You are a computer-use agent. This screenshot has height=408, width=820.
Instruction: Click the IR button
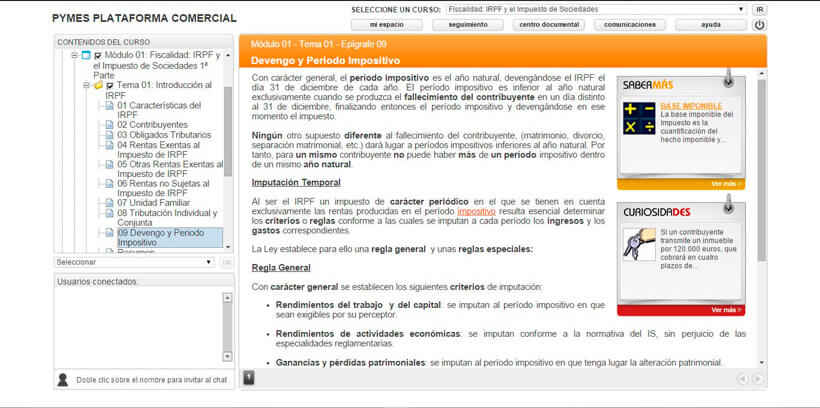tap(759, 9)
